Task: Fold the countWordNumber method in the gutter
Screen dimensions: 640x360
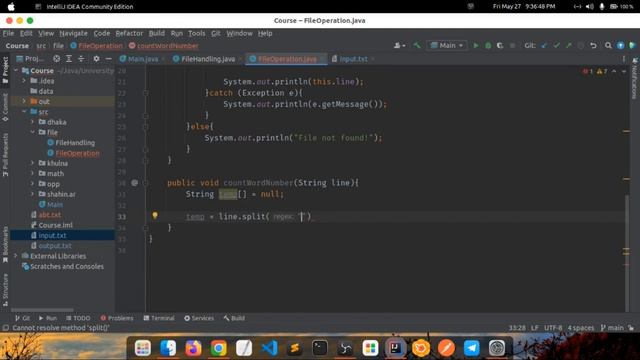Action: [145, 182]
